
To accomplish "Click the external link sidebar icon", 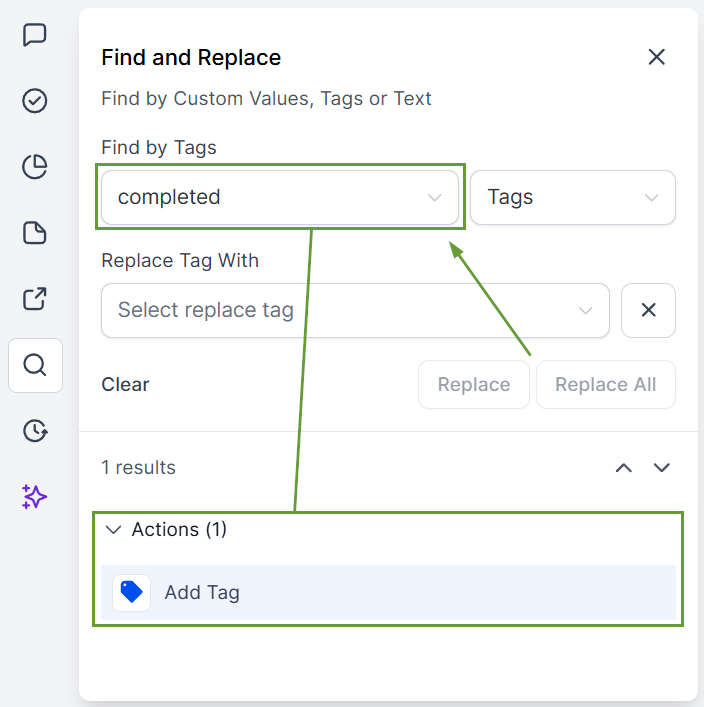I will pyautogui.click(x=35, y=299).
